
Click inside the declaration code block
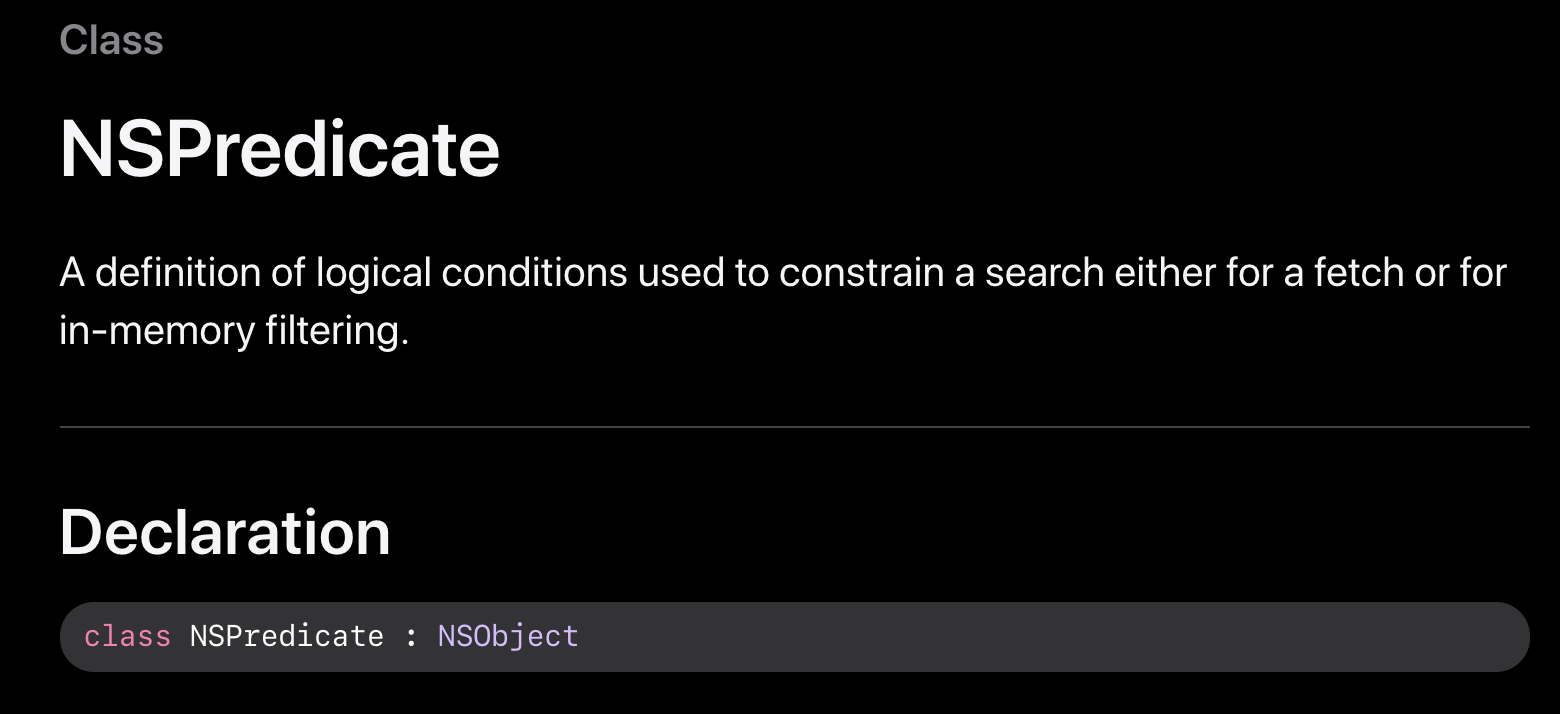coord(795,637)
